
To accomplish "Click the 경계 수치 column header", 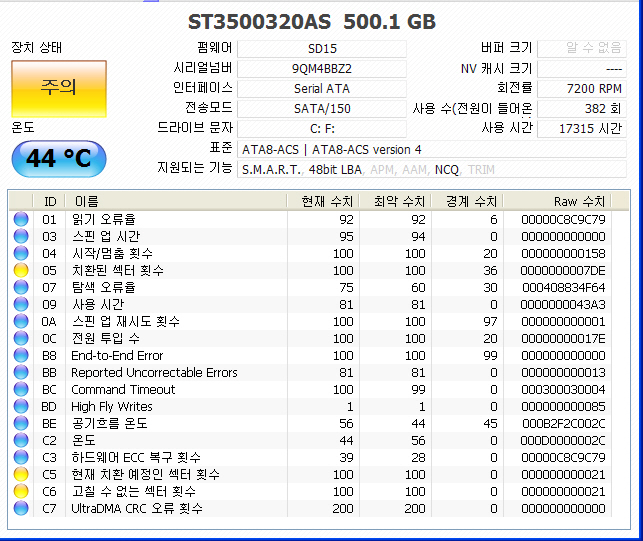I will 467,201.
